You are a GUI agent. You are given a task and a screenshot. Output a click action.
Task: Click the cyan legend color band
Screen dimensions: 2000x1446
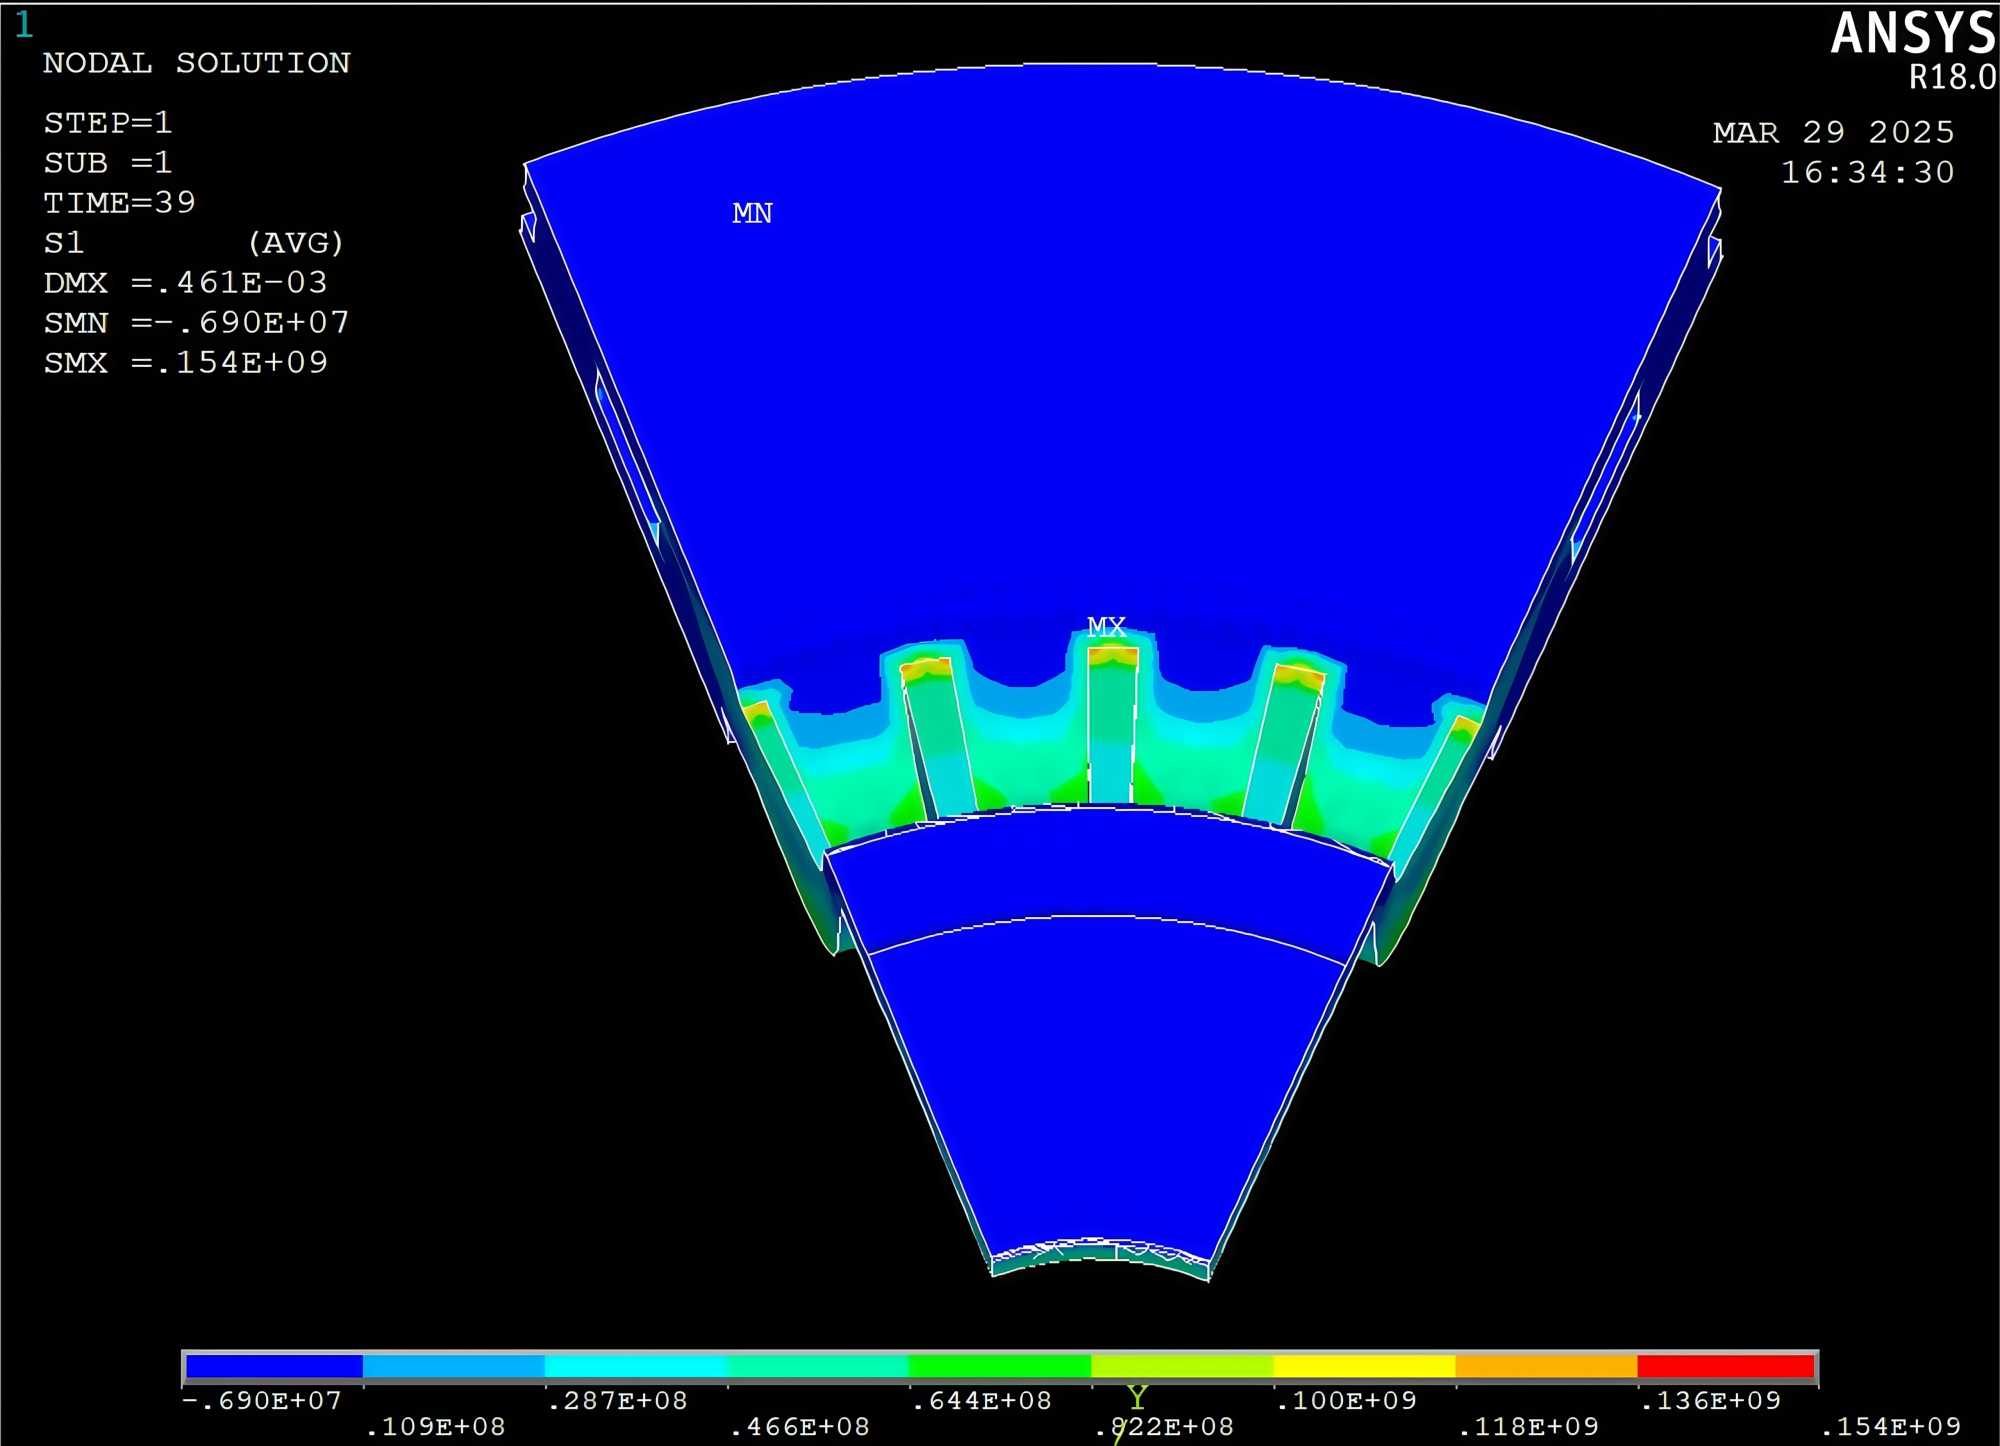point(636,1366)
